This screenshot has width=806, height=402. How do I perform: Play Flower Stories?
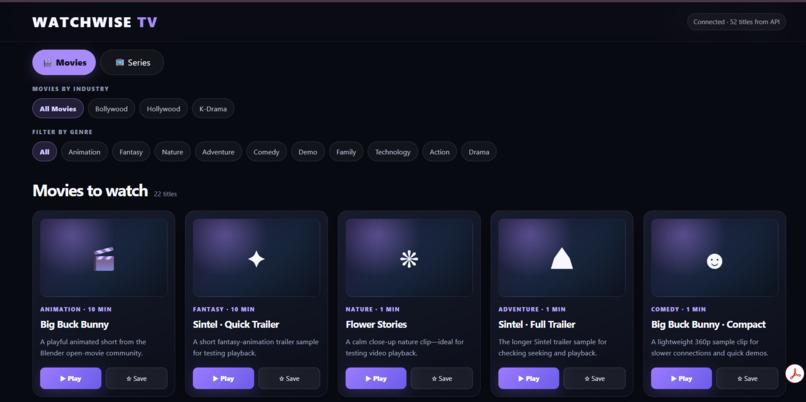(376, 378)
